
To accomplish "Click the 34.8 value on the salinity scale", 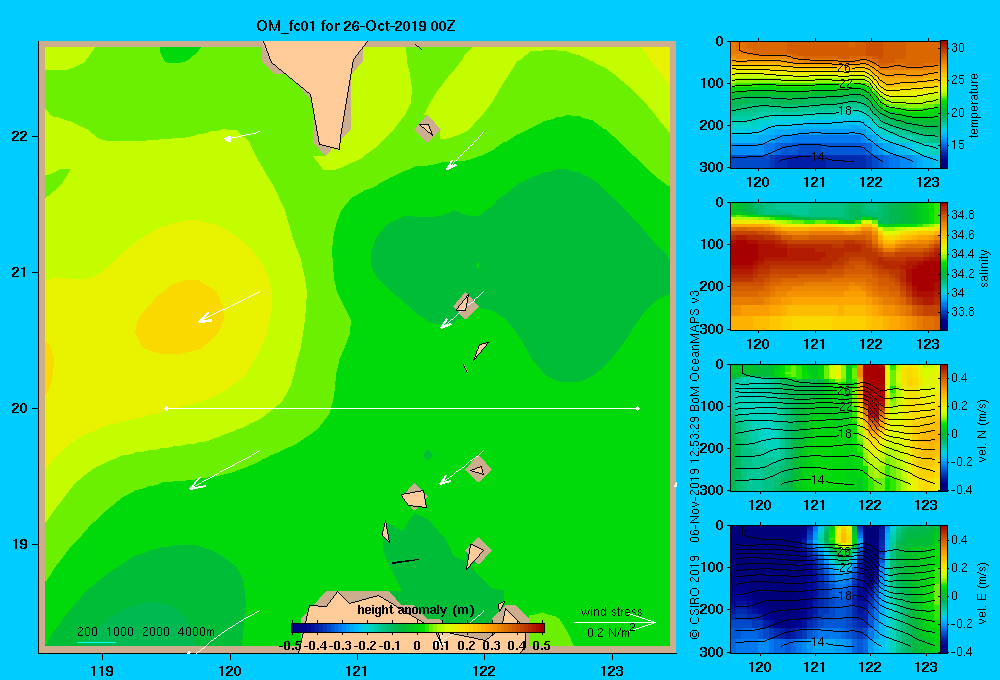I will tap(962, 214).
